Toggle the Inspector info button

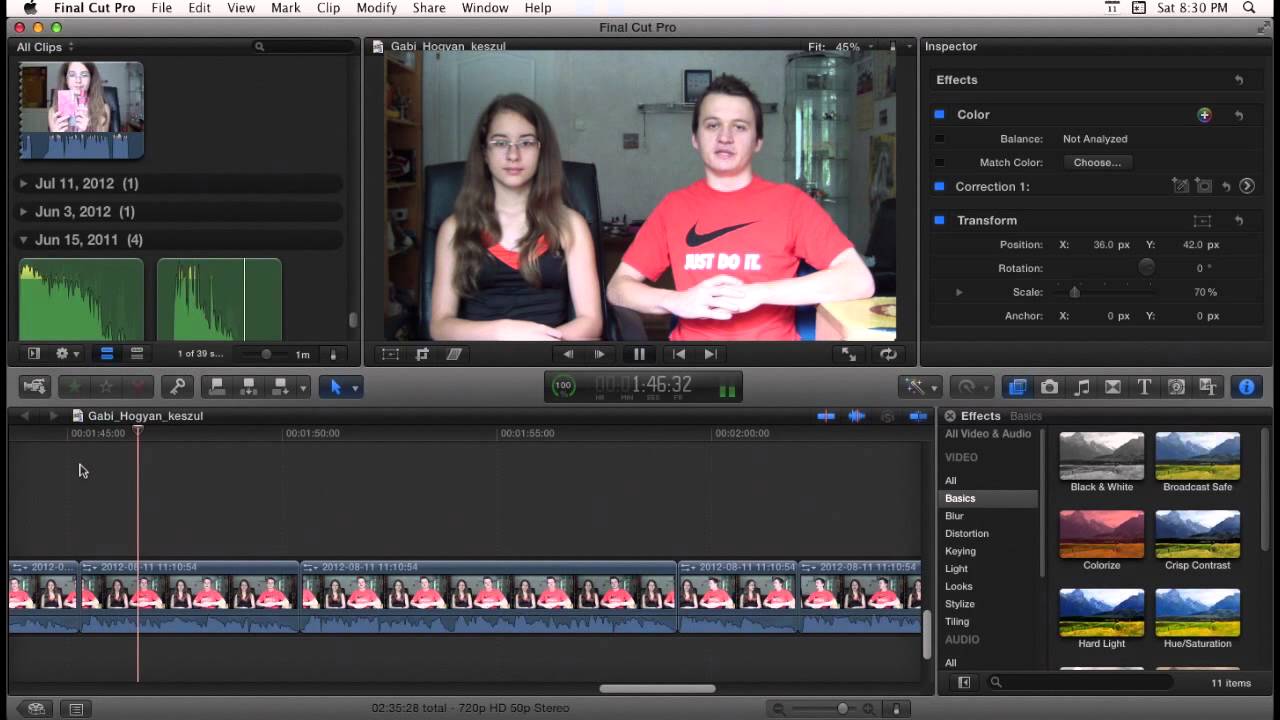[1246, 387]
